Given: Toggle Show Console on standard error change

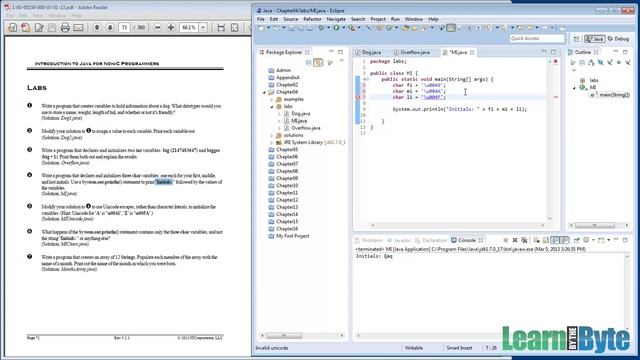Looking at the screenshot, I should (564, 240).
